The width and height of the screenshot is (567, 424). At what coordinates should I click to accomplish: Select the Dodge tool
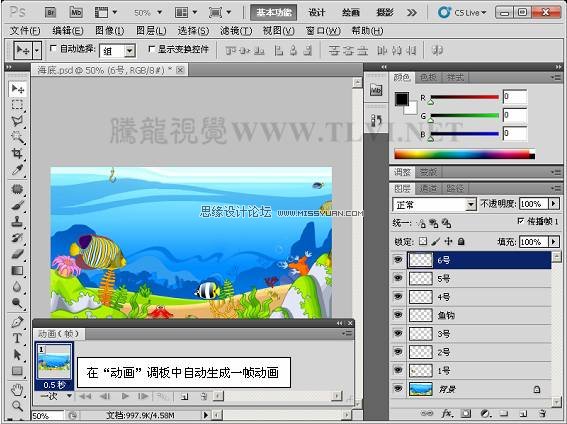click(17, 303)
